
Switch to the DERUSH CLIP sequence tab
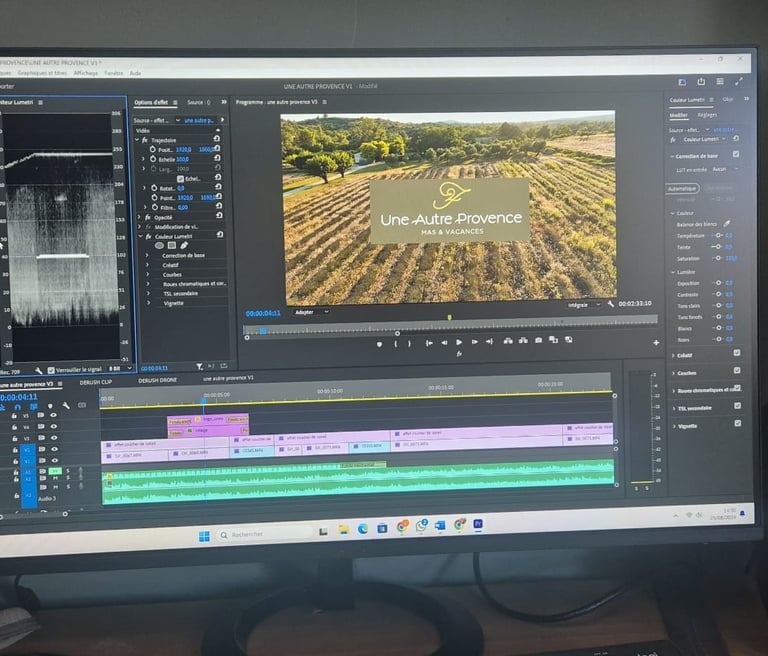96,382
